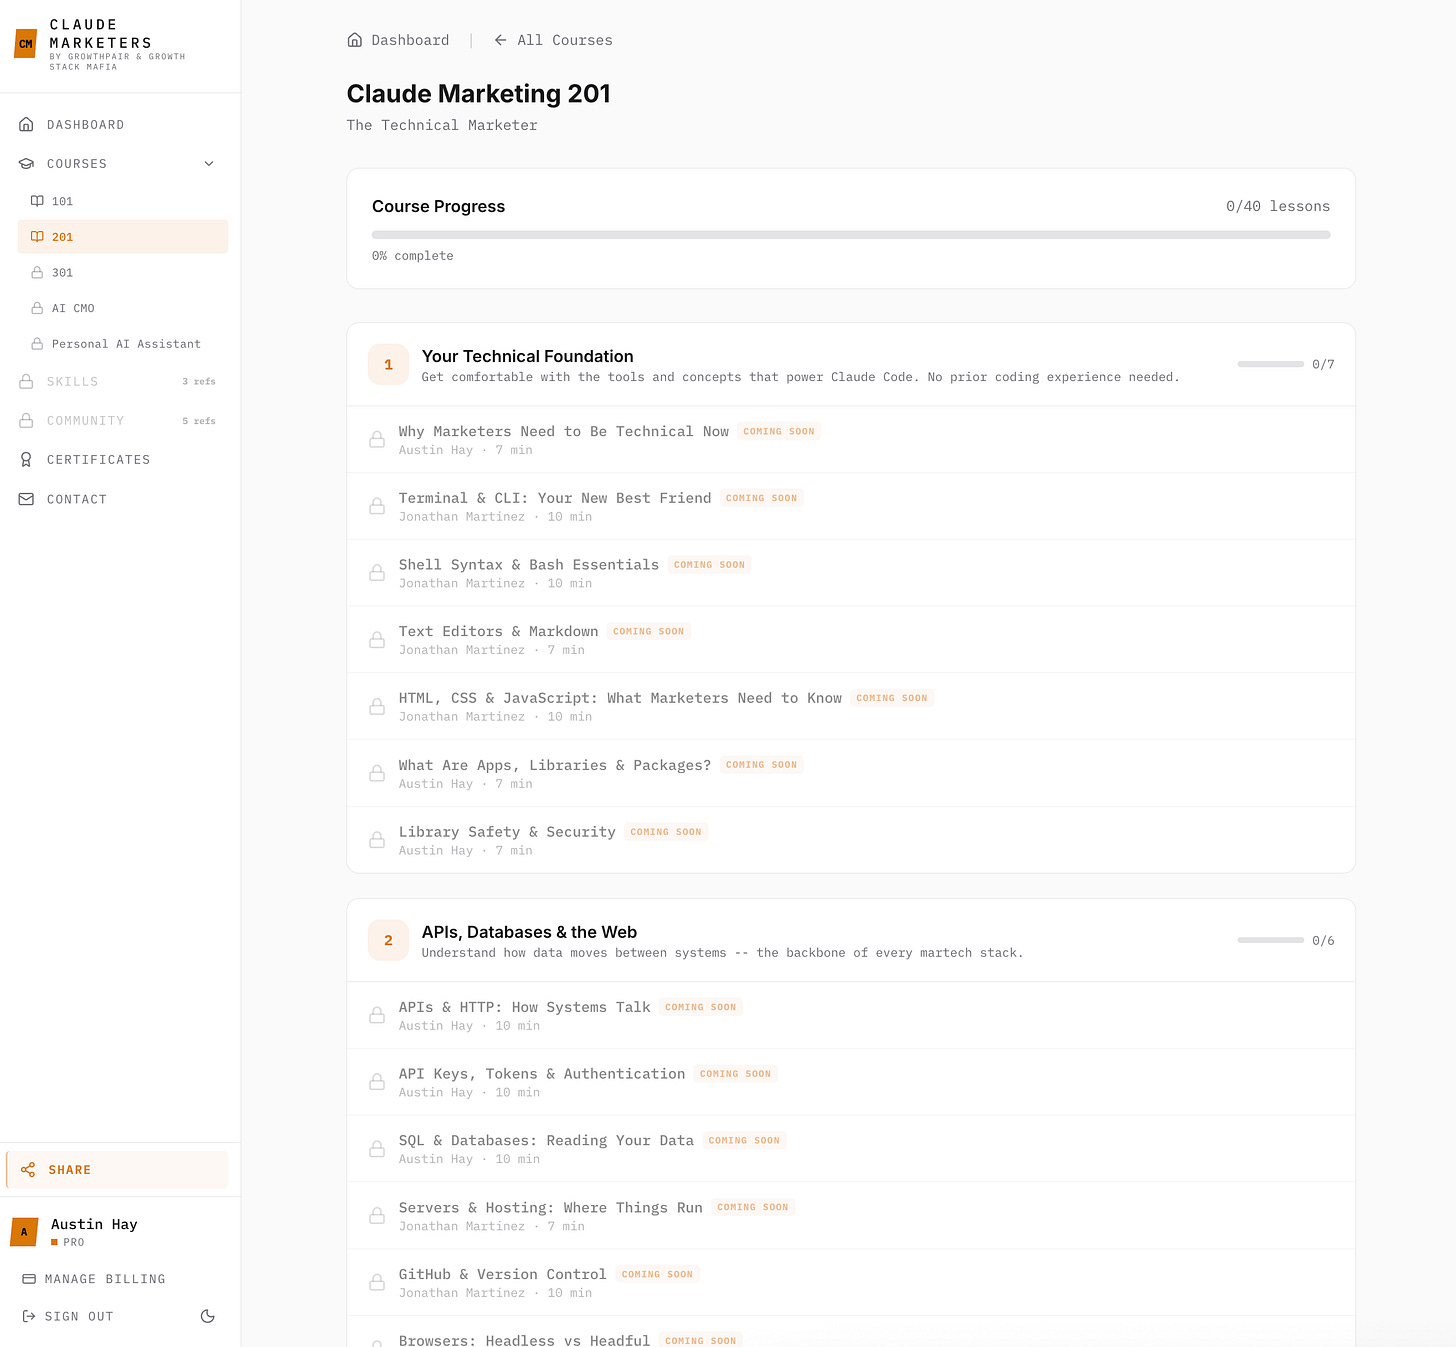Screen dimensions: 1456x1347
Task: Click the lock icon beside 301
Action: [37, 272]
